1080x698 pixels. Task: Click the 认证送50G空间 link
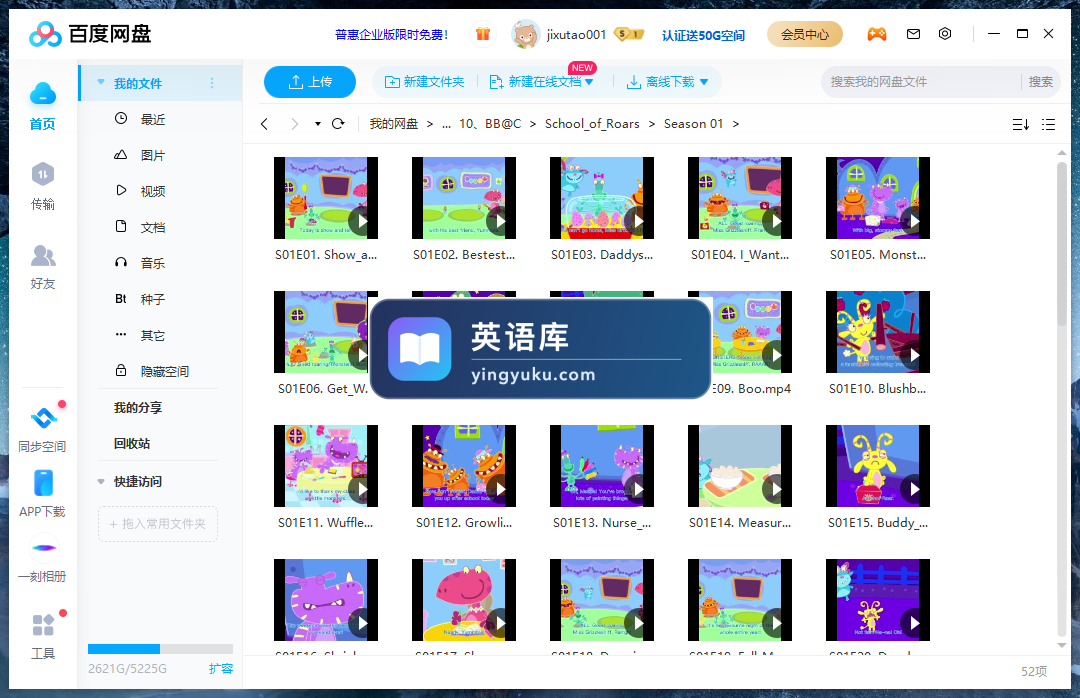(x=703, y=35)
